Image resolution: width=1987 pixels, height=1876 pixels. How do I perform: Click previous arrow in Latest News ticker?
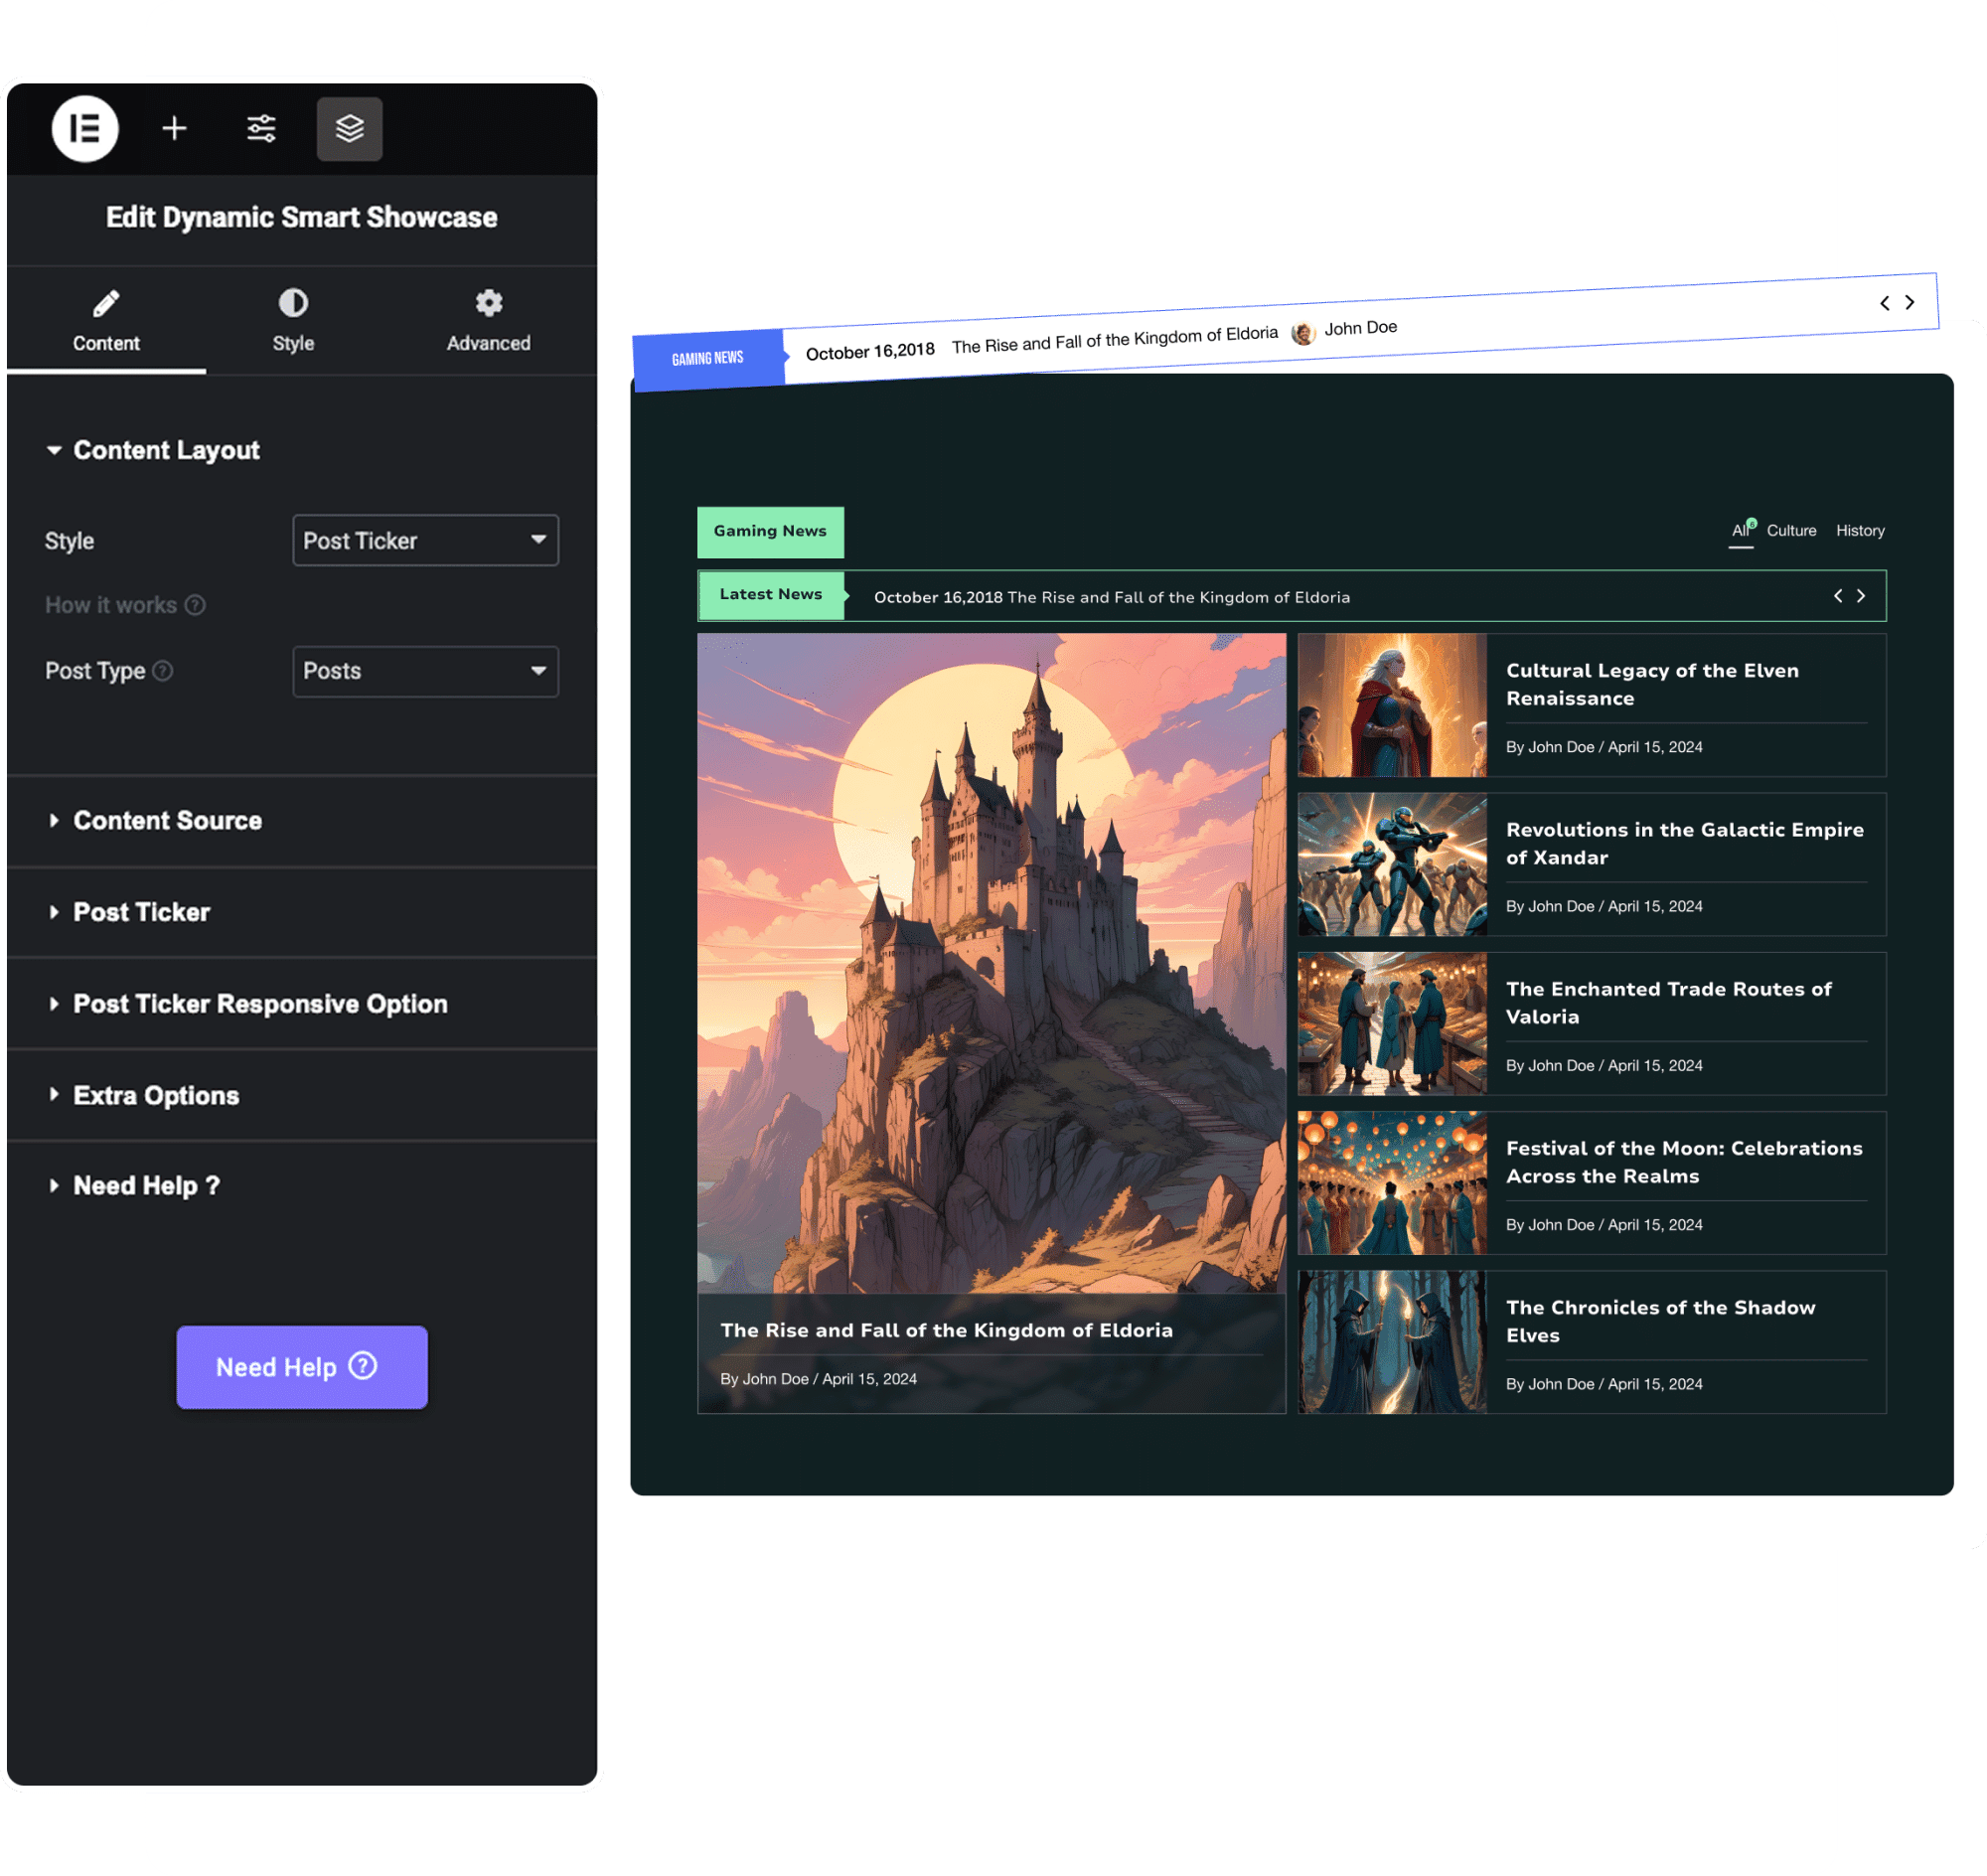[x=1837, y=596]
